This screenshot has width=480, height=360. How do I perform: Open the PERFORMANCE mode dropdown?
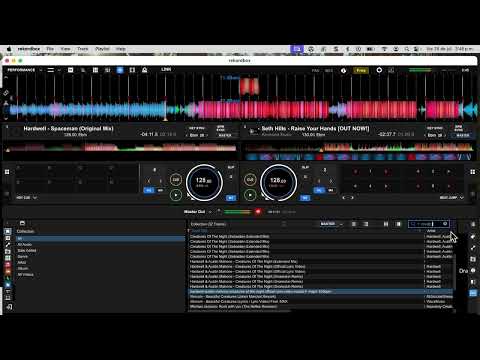pyautogui.click(x=25, y=70)
